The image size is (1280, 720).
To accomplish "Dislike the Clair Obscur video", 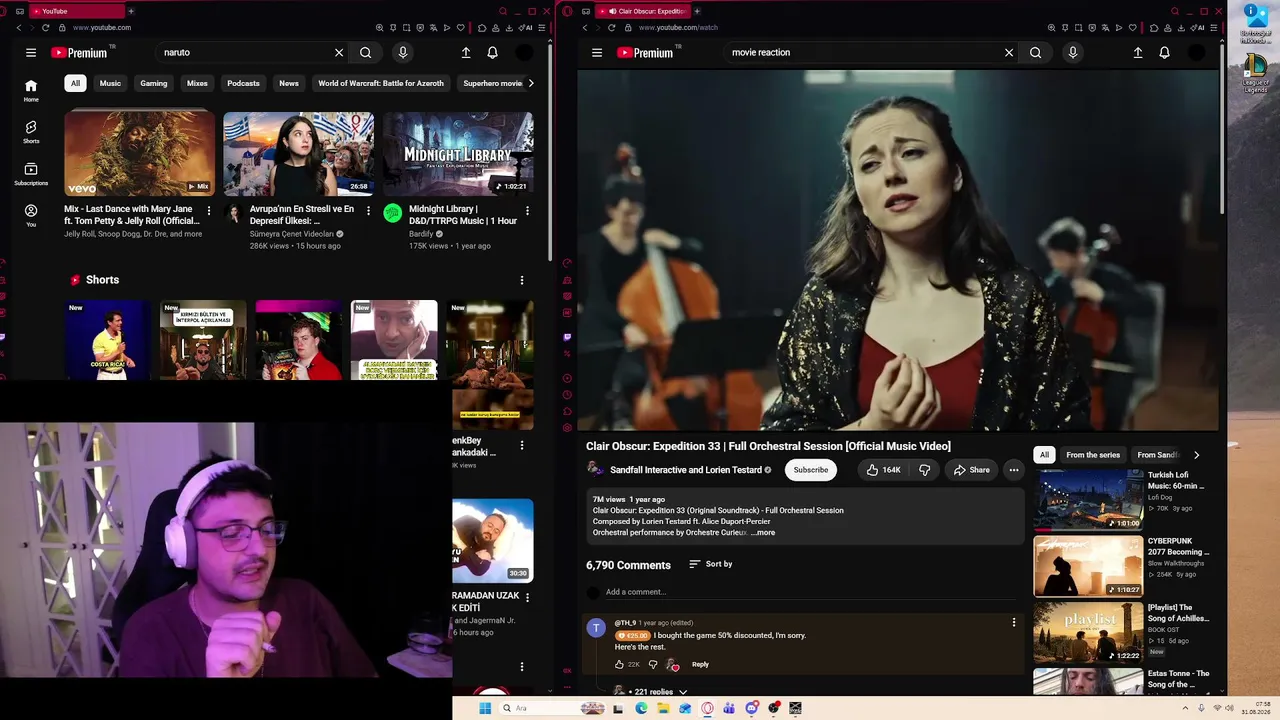I will [925, 470].
